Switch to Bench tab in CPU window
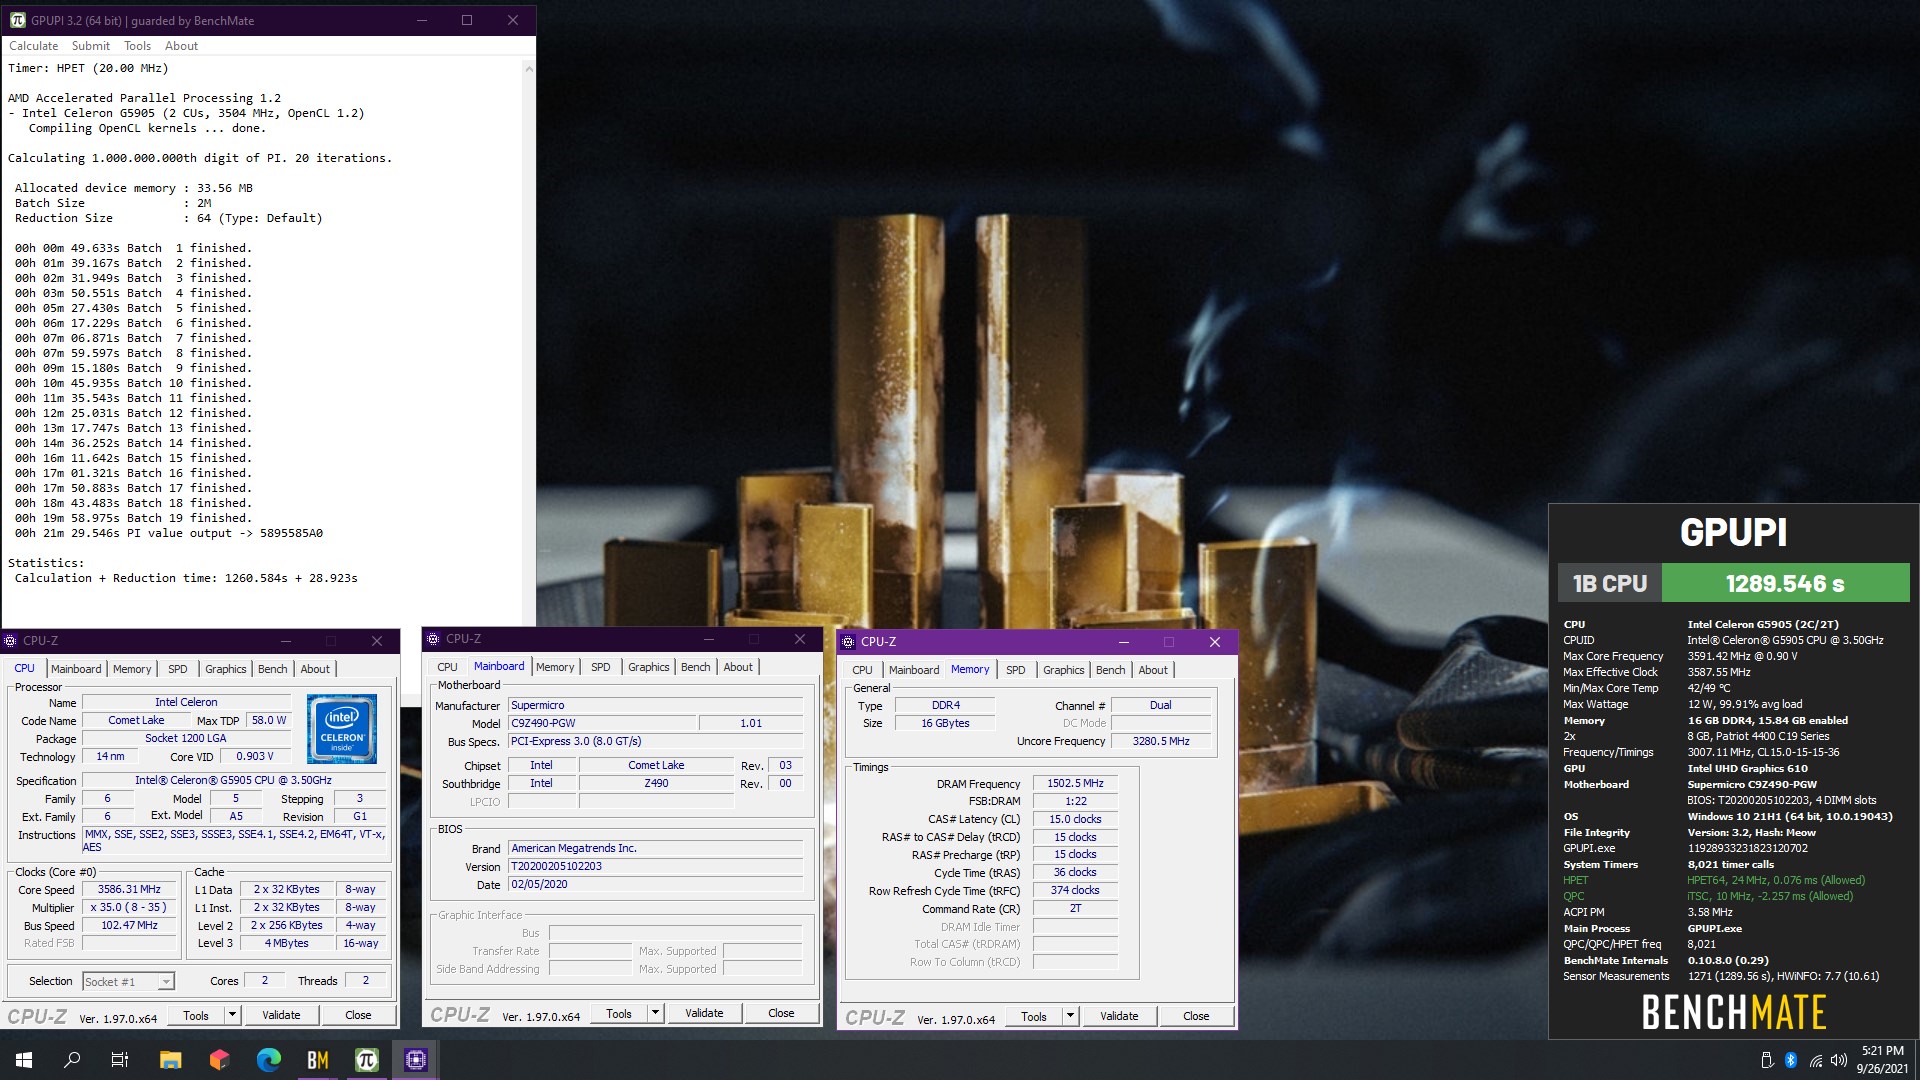The width and height of the screenshot is (1920, 1080). tap(272, 669)
